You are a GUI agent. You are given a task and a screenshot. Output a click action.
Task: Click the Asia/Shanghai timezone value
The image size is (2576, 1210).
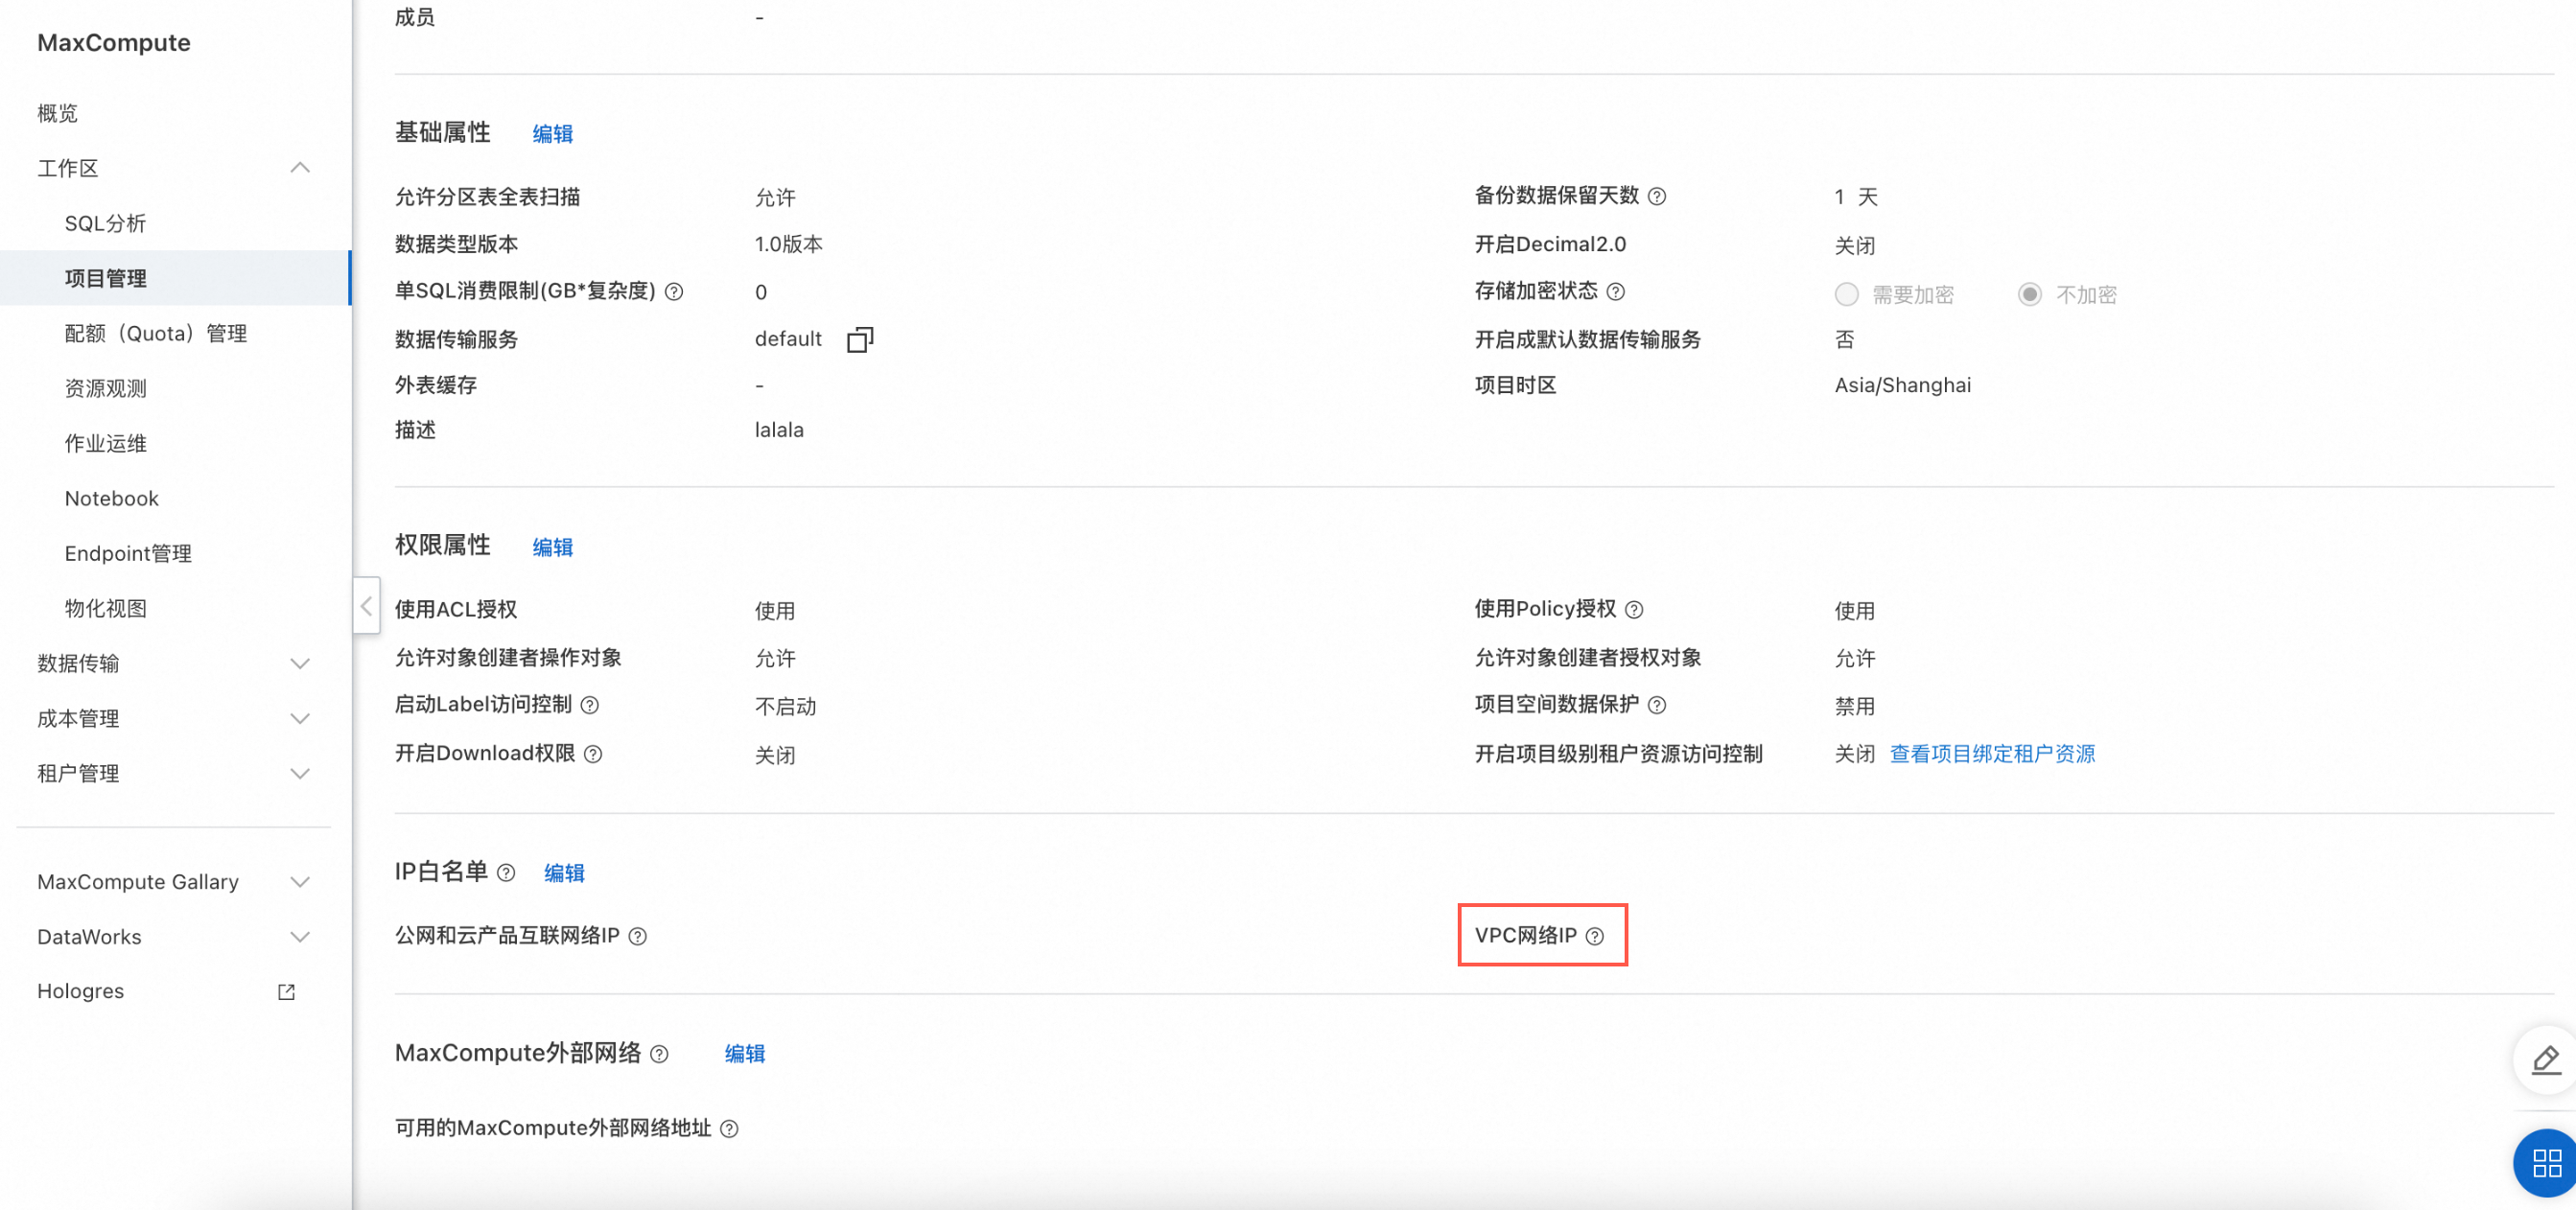[x=1903, y=386]
